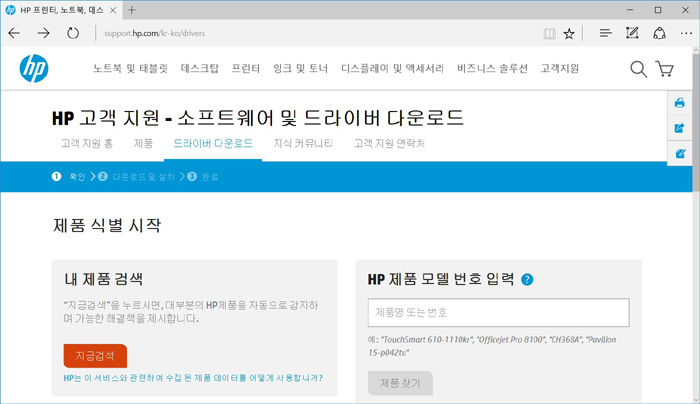700x404 pixels.
Task: Open a new browser tab
Action: click(x=132, y=10)
